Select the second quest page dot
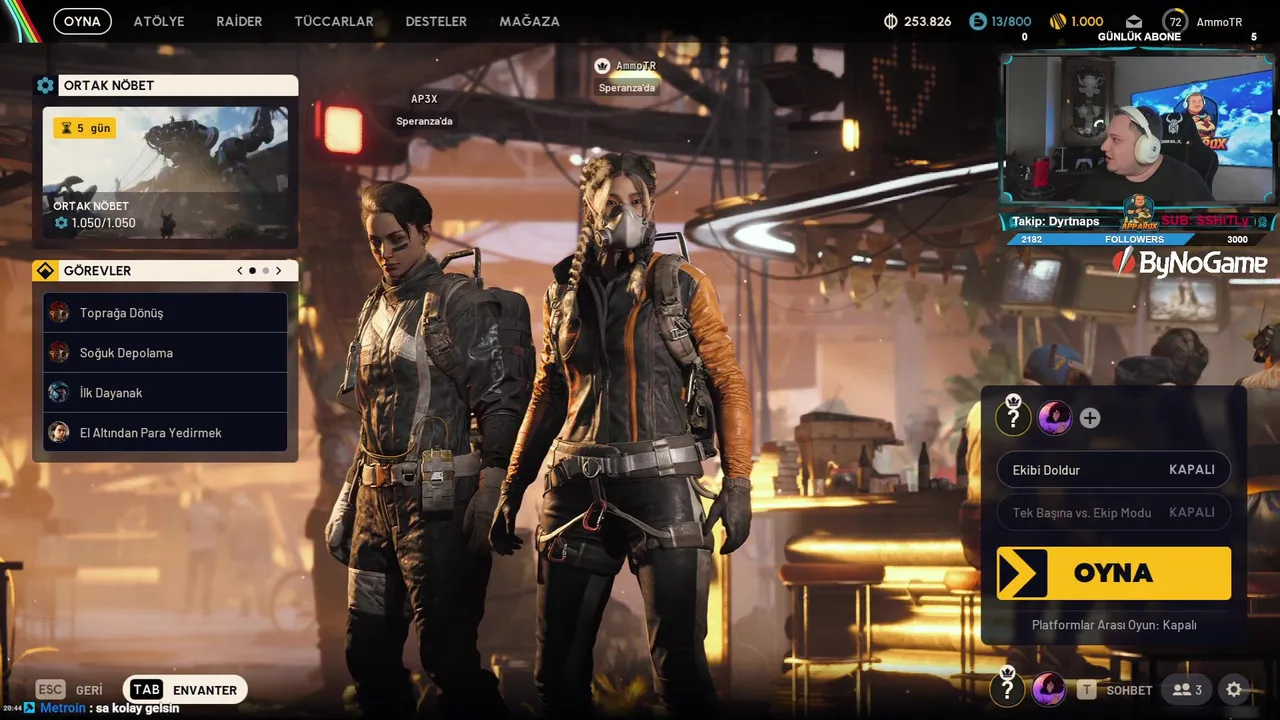The height and width of the screenshot is (720, 1280). click(265, 271)
